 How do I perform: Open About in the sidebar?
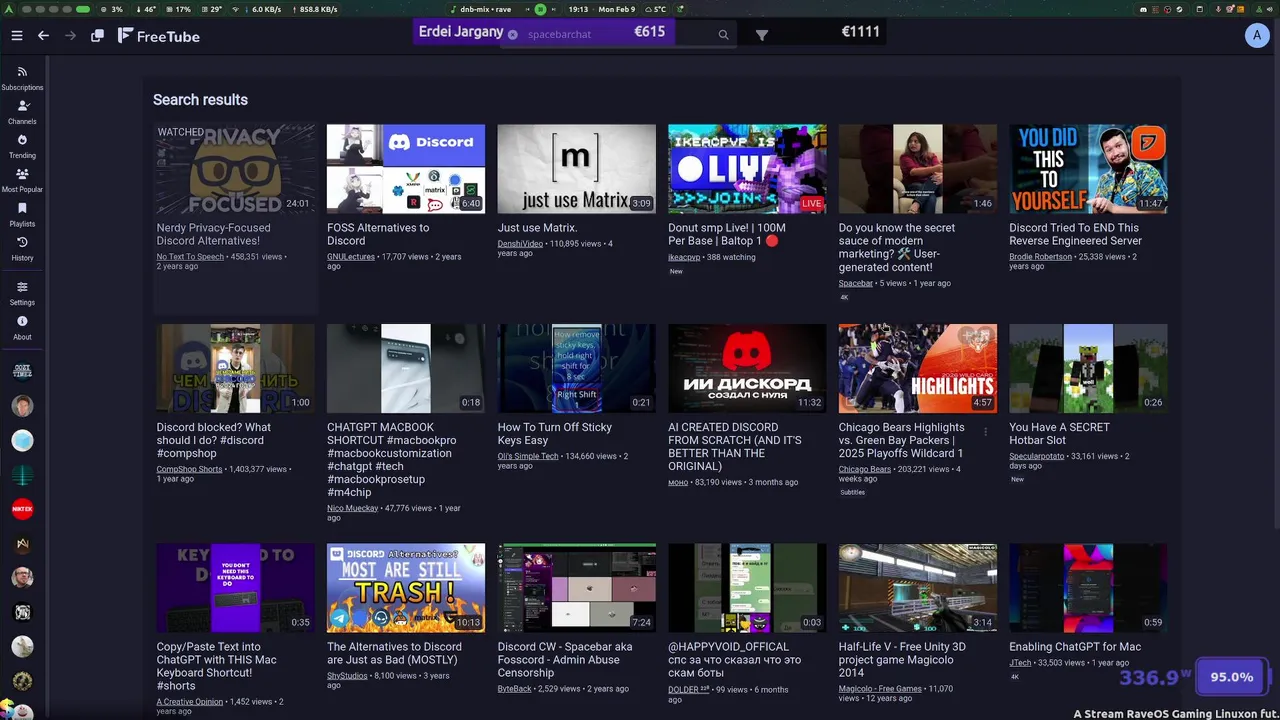[22, 327]
